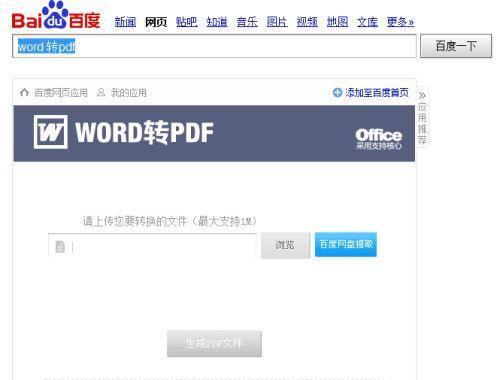The width and height of the screenshot is (500, 380).
Task: Click the home icon beside 百度网页应用
Action: coord(24,92)
